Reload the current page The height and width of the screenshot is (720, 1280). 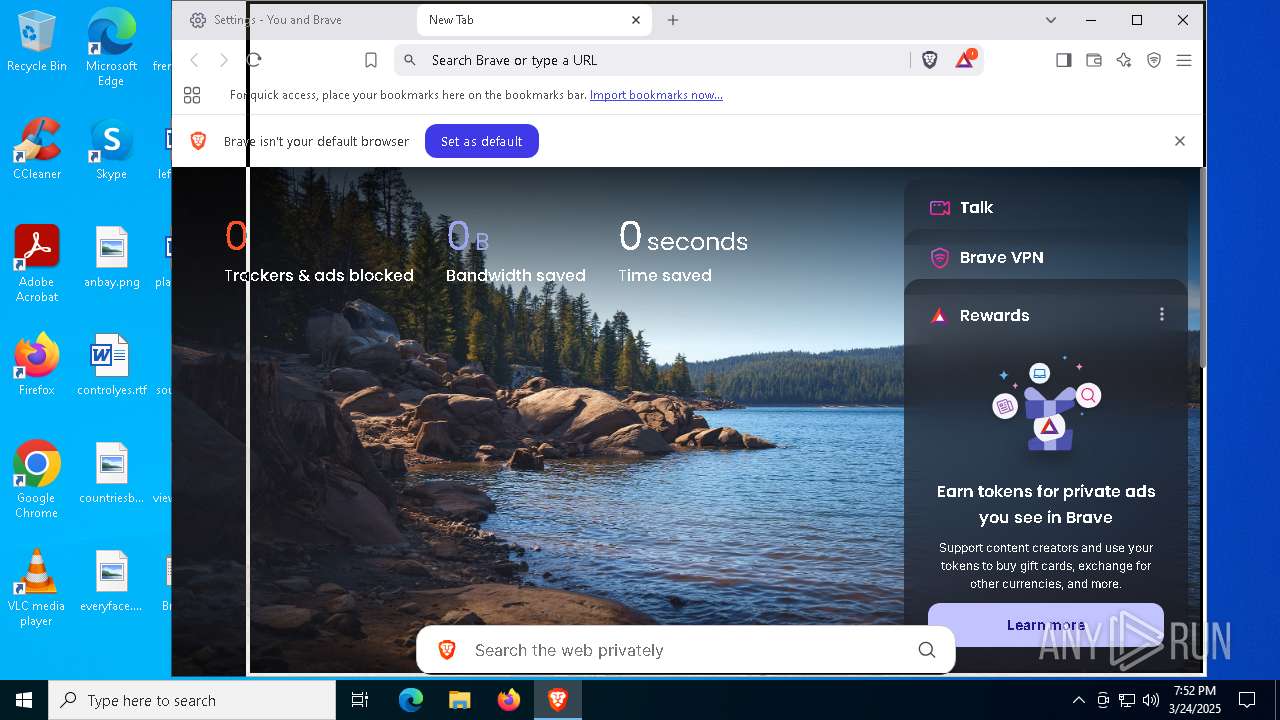pos(254,60)
